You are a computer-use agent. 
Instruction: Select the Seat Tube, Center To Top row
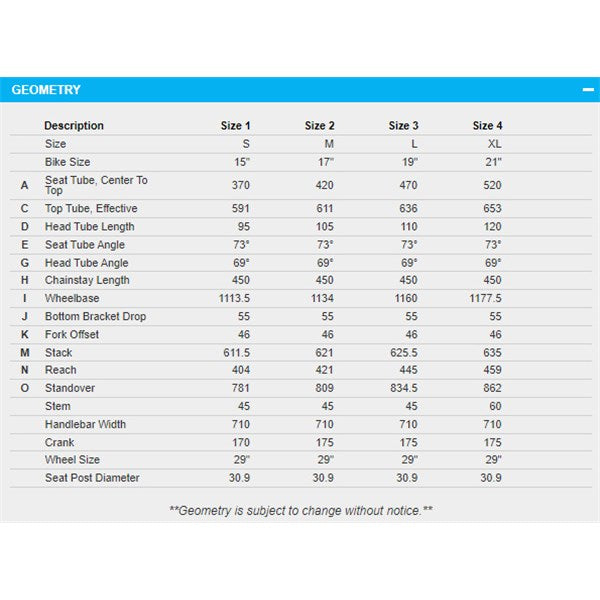point(96,185)
